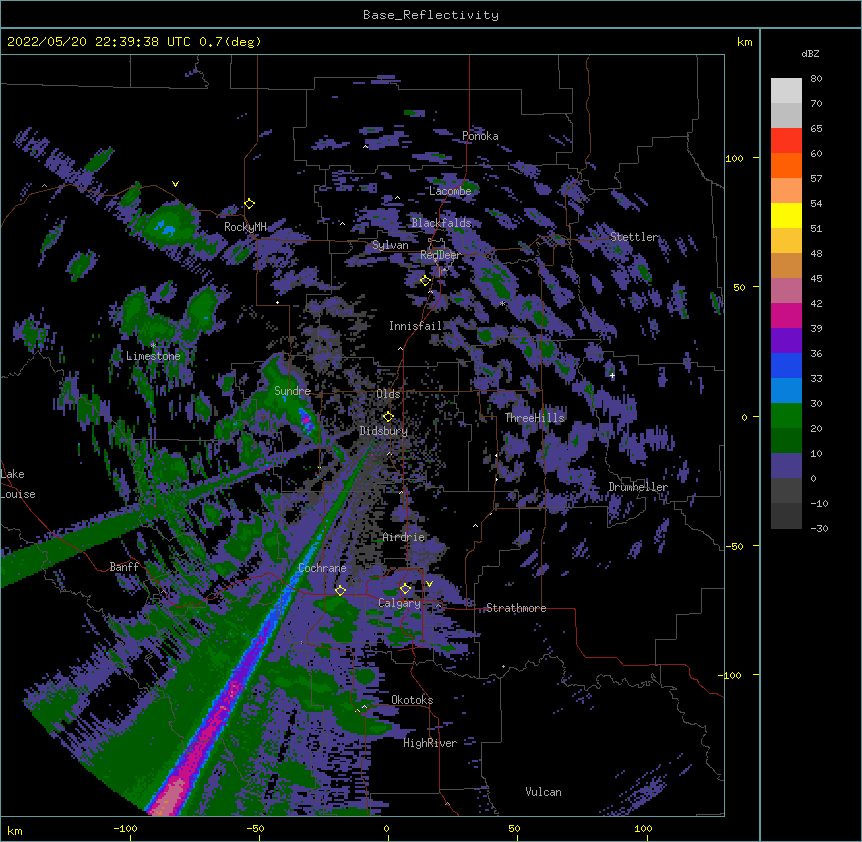Click the Calgary city label
862x842 pixels.
(x=400, y=603)
